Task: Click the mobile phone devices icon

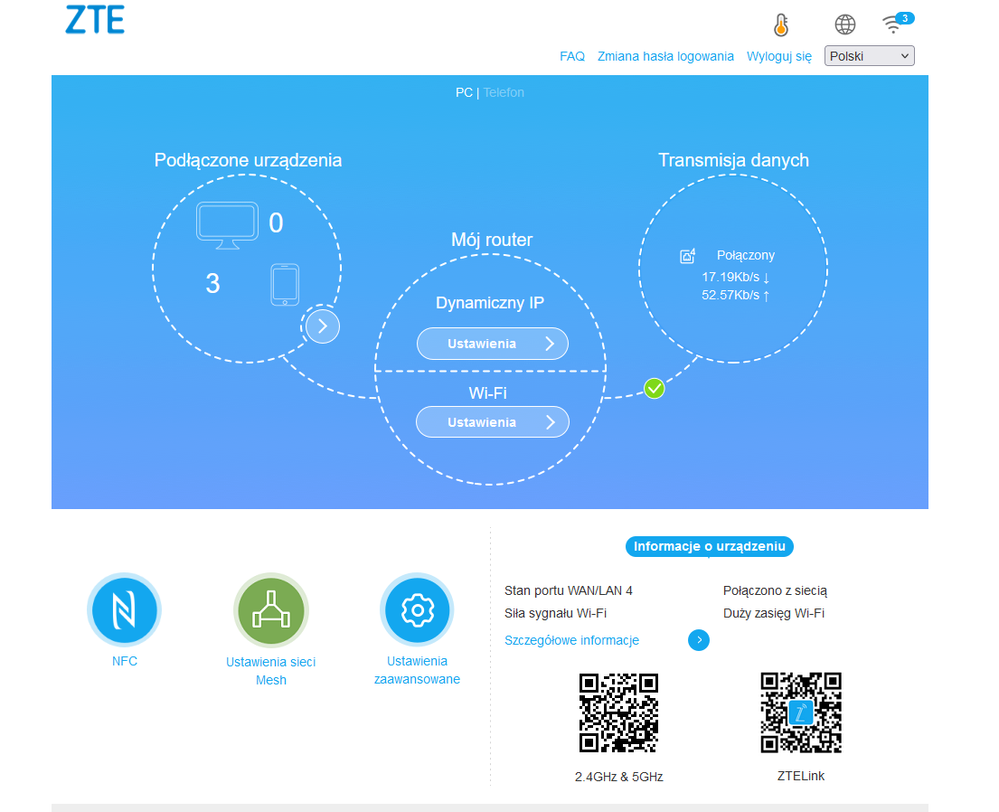Action: [x=285, y=285]
